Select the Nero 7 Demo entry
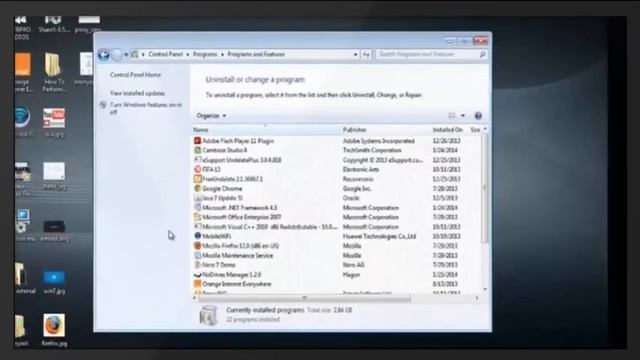This screenshot has height=360, width=640. pyautogui.click(x=337, y=265)
